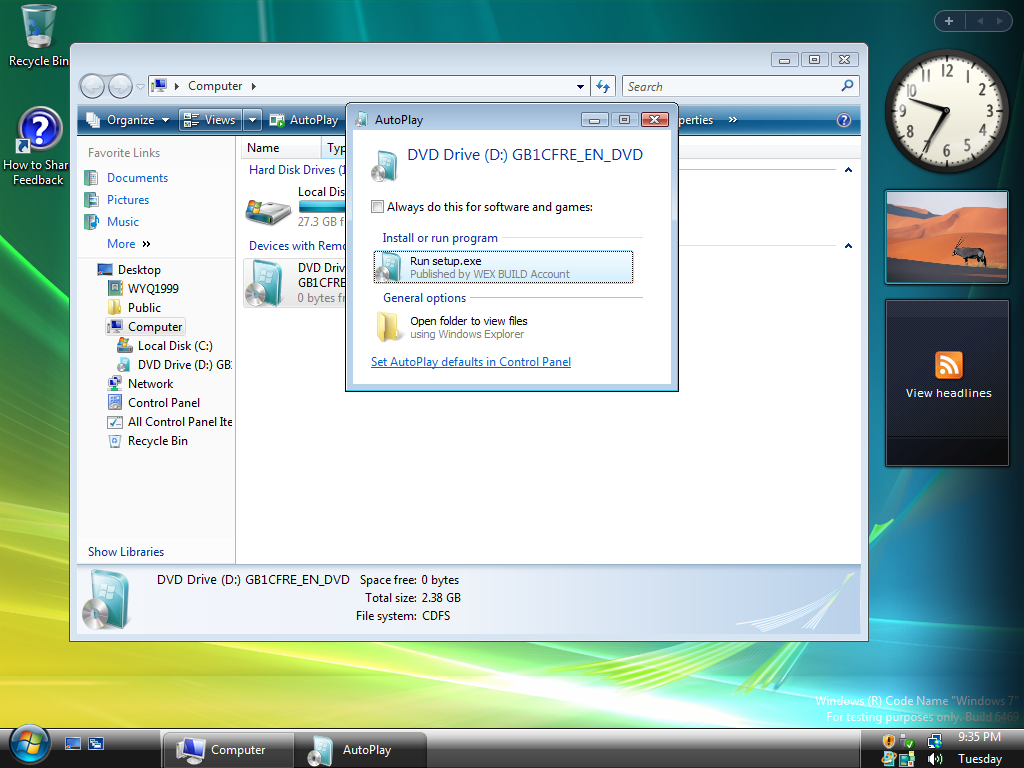This screenshot has width=1024, height=768.
Task: Click the help question mark icon in toolbar
Action: click(843, 120)
